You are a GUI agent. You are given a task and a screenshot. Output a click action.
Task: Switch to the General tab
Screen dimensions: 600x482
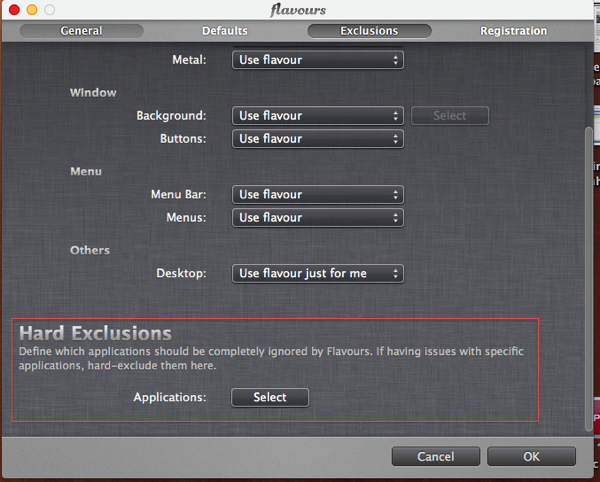pos(82,31)
